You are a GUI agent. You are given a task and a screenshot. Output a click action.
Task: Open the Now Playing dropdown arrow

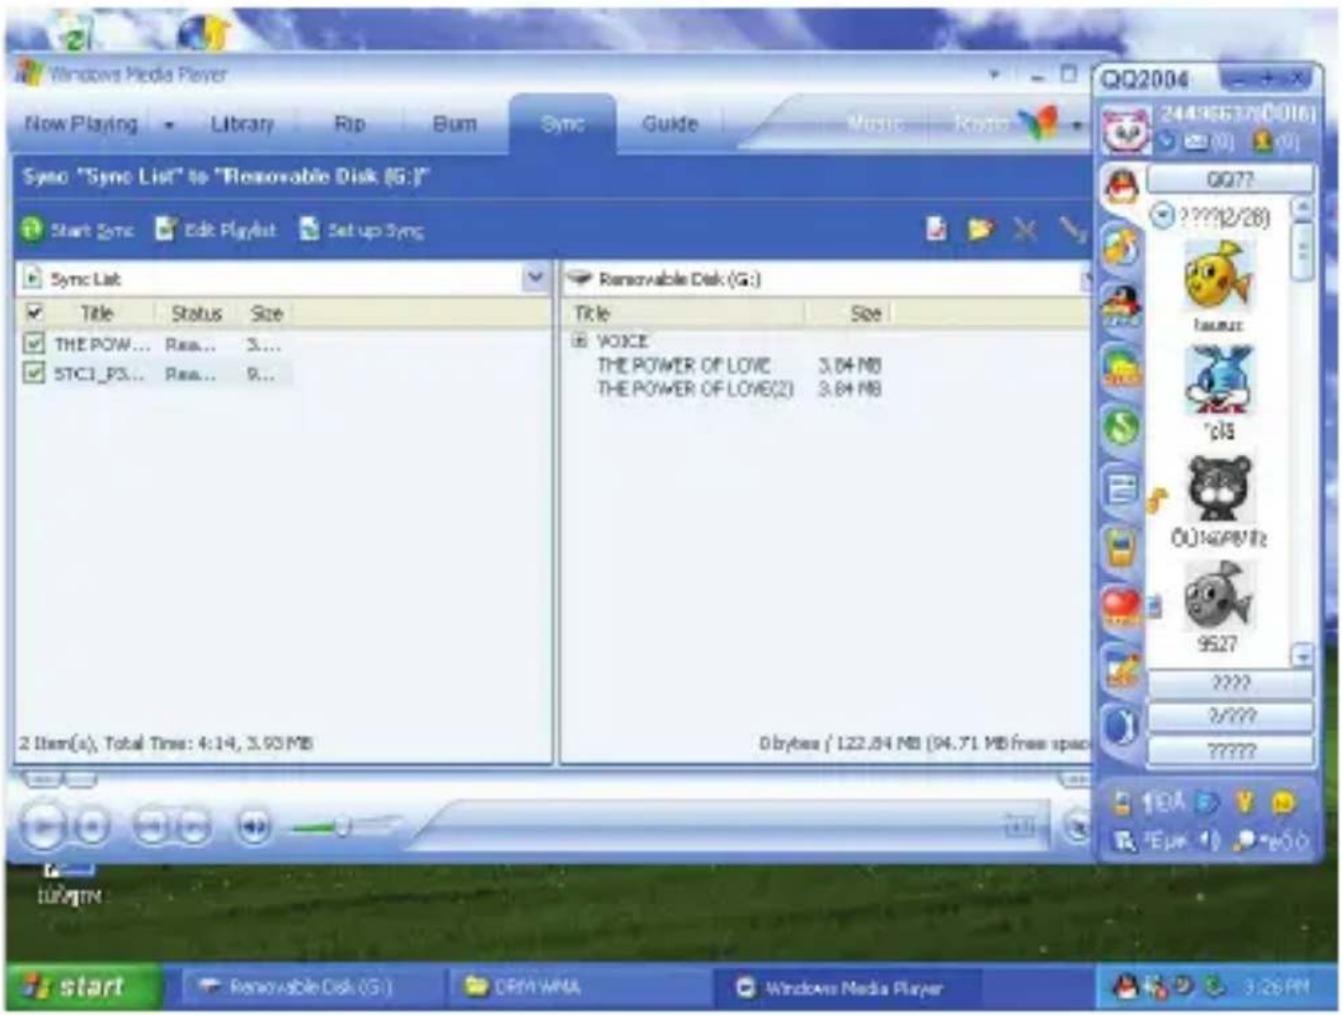tap(169, 125)
